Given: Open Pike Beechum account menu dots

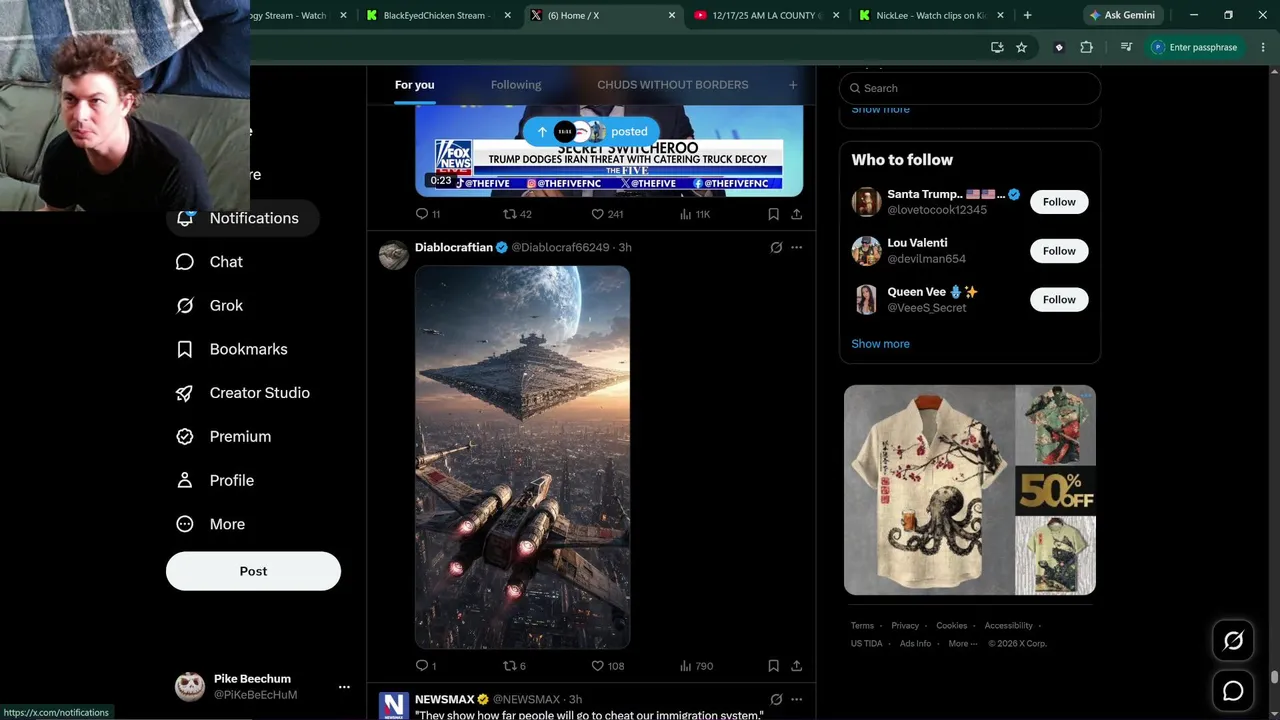Looking at the screenshot, I should 344,687.
